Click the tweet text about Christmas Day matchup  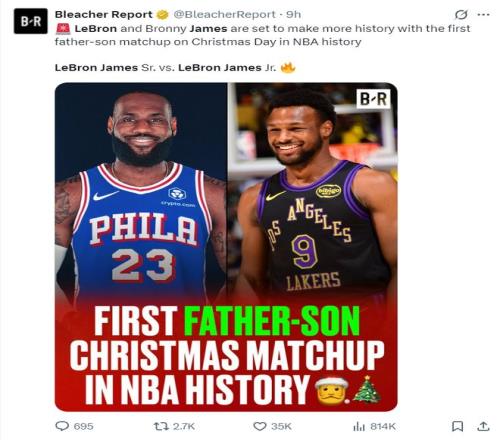point(262,35)
